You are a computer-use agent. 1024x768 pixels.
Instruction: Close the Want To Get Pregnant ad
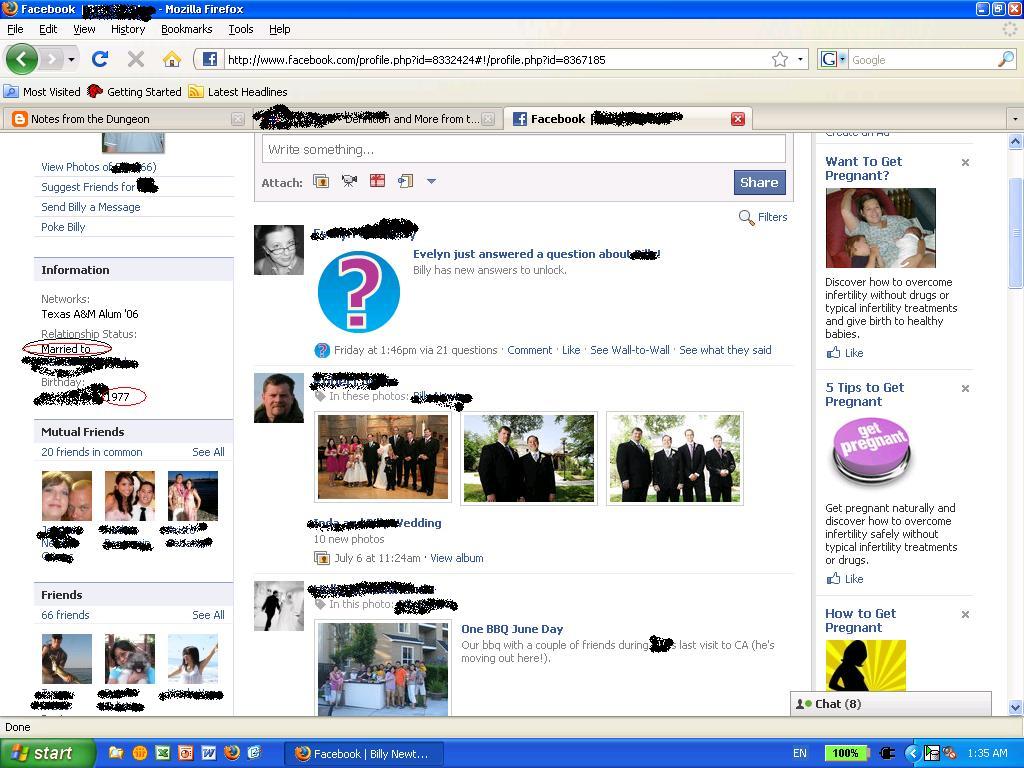pyautogui.click(x=965, y=162)
